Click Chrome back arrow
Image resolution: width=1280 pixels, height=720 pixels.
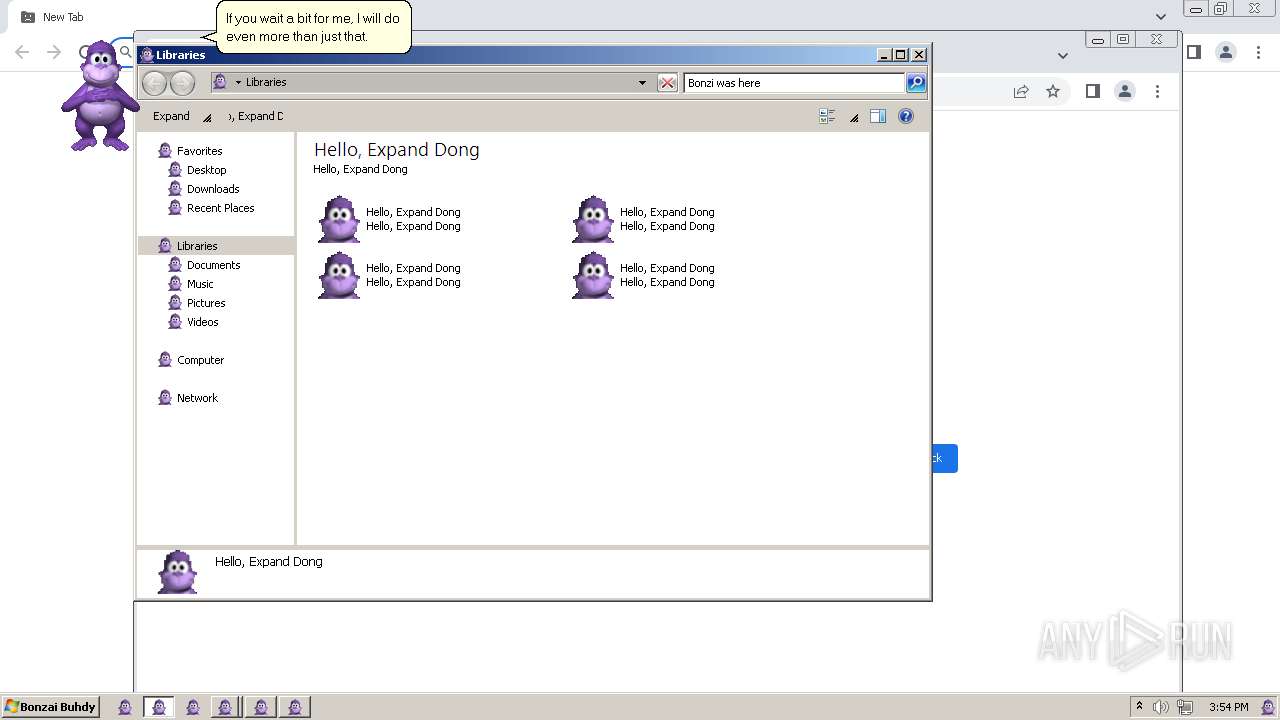tap(22, 52)
